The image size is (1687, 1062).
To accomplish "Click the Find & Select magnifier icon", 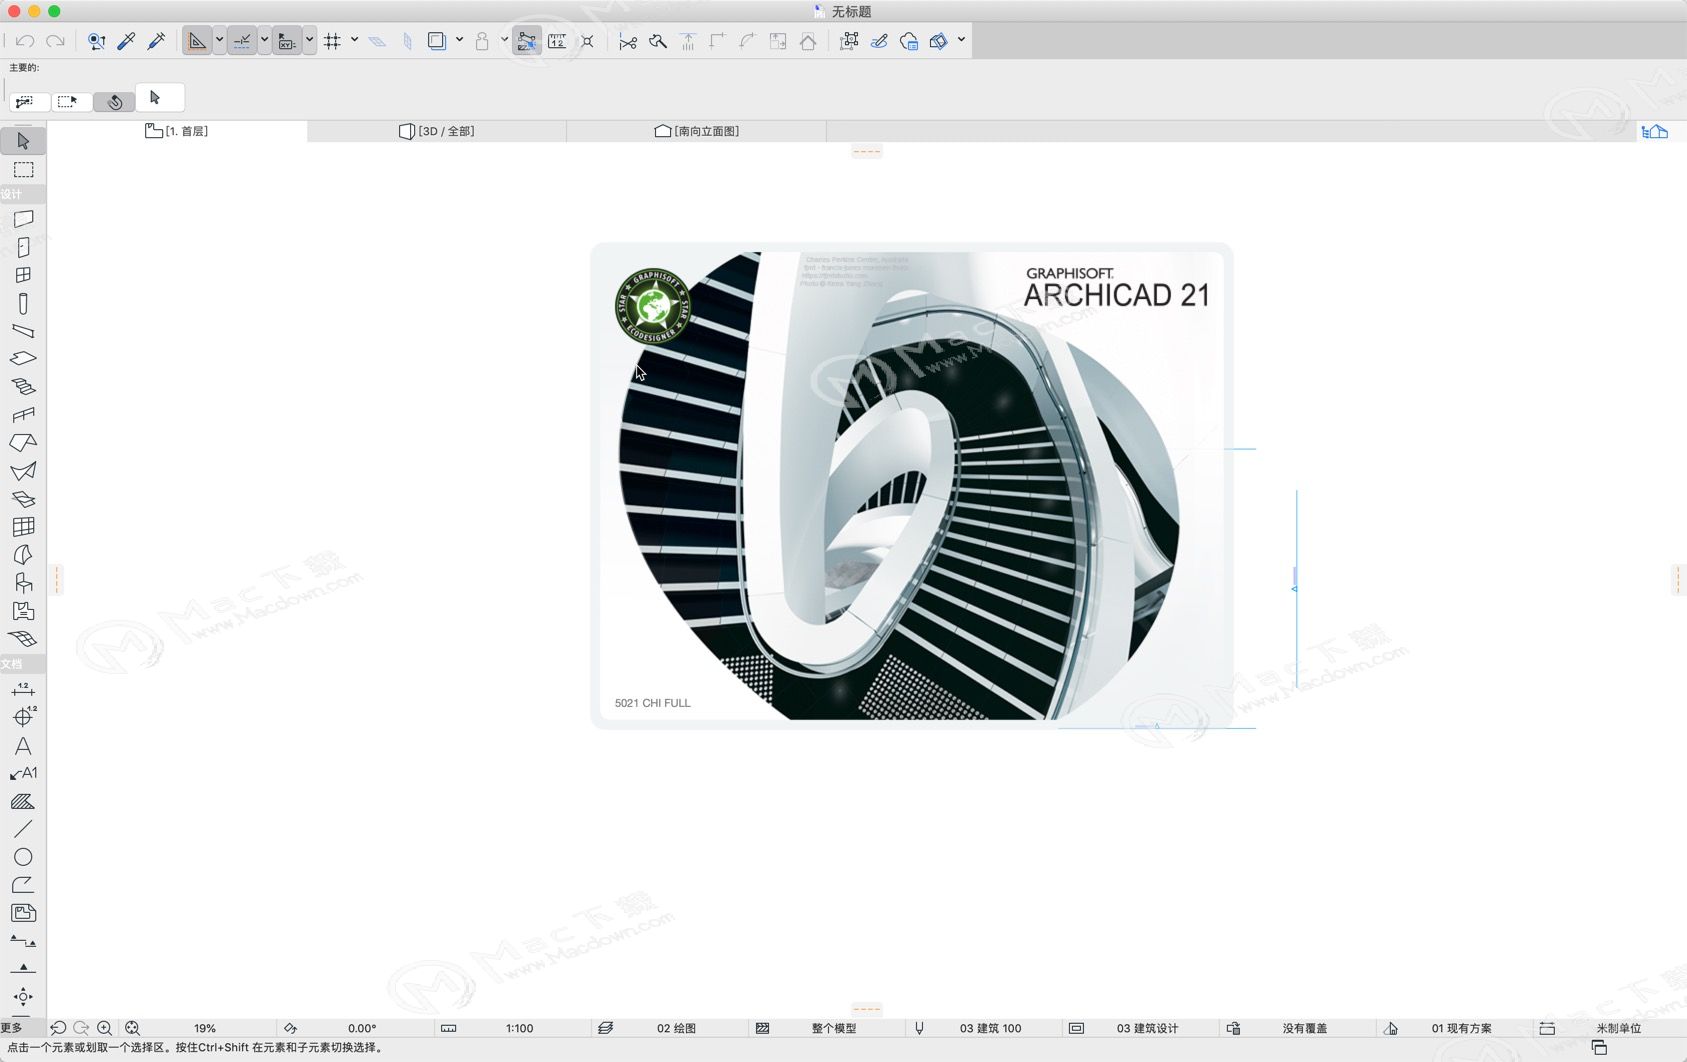I will (96, 41).
